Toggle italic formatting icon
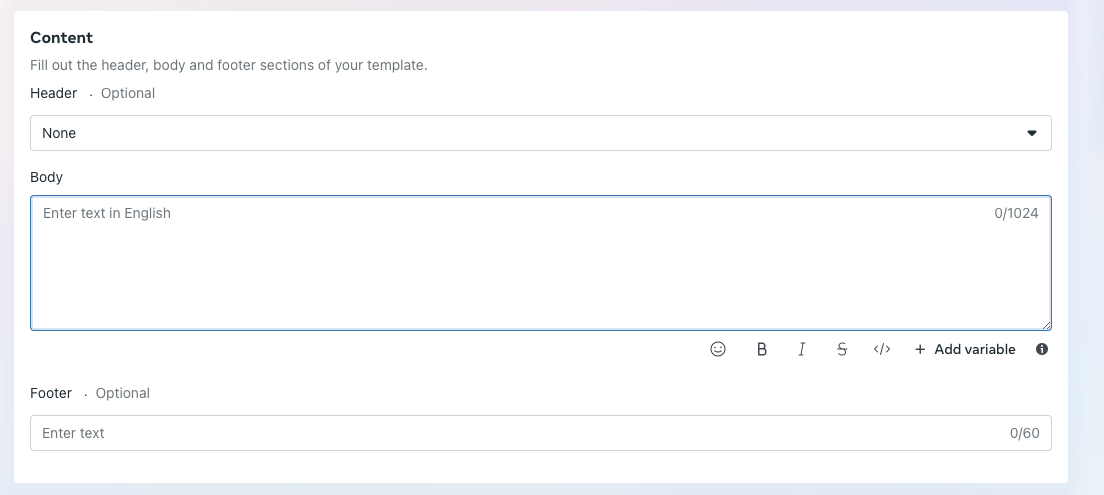Image resolution: width=1104 pixels, height=495 pixels. coord(802,349)
